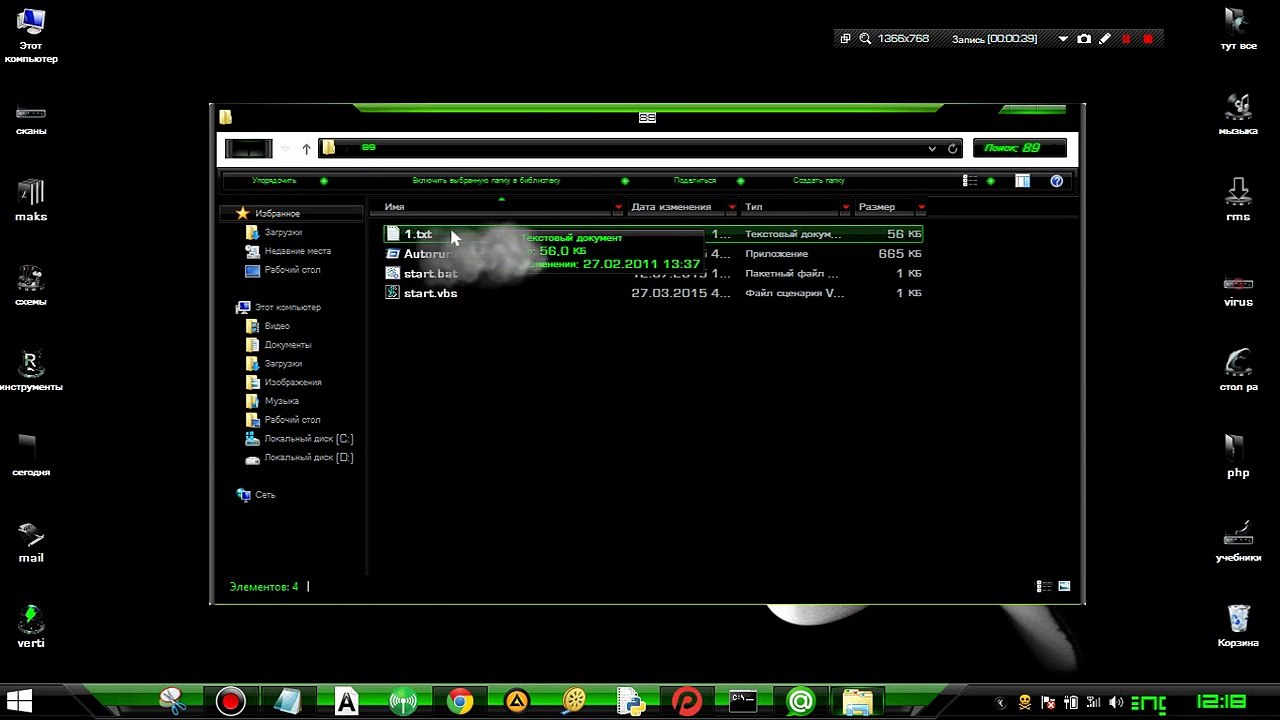Click recorder window-mode icon
This screenshot has height=720, width=1280.
coord(845,39)
